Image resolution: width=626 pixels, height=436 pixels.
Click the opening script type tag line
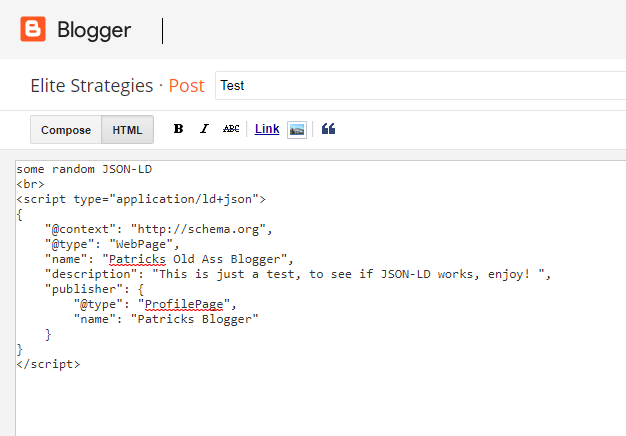[141, 199]
